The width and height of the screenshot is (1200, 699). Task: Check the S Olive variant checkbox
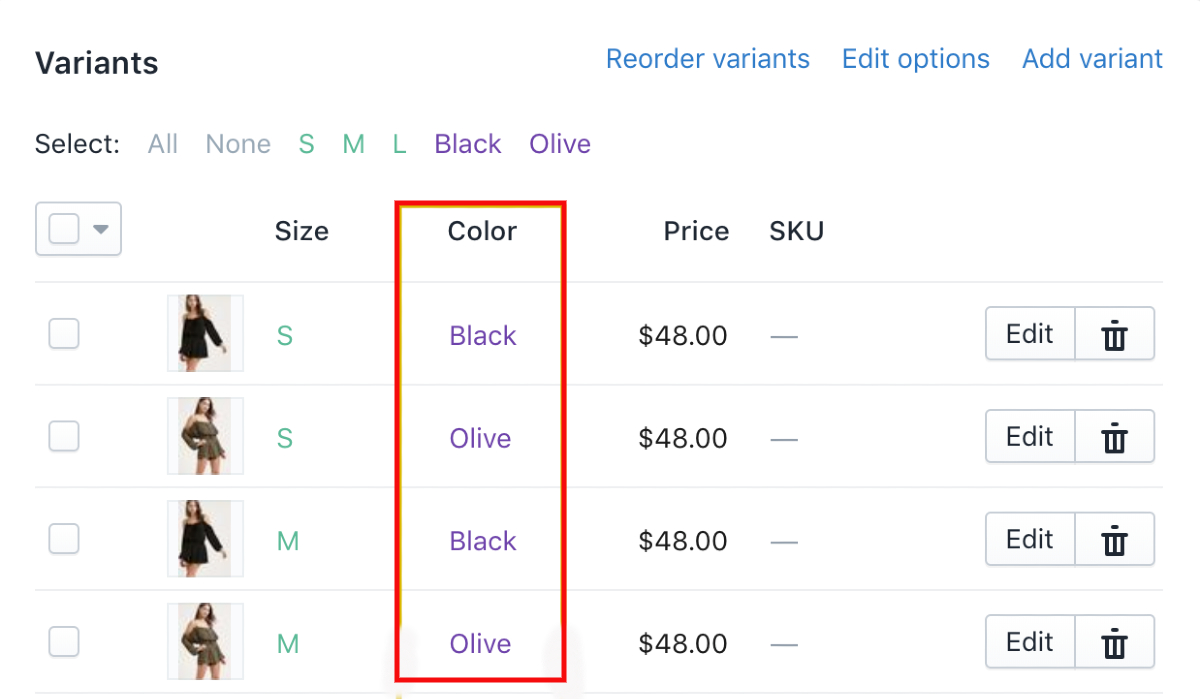pyautogui.click(x=64, y=437)
